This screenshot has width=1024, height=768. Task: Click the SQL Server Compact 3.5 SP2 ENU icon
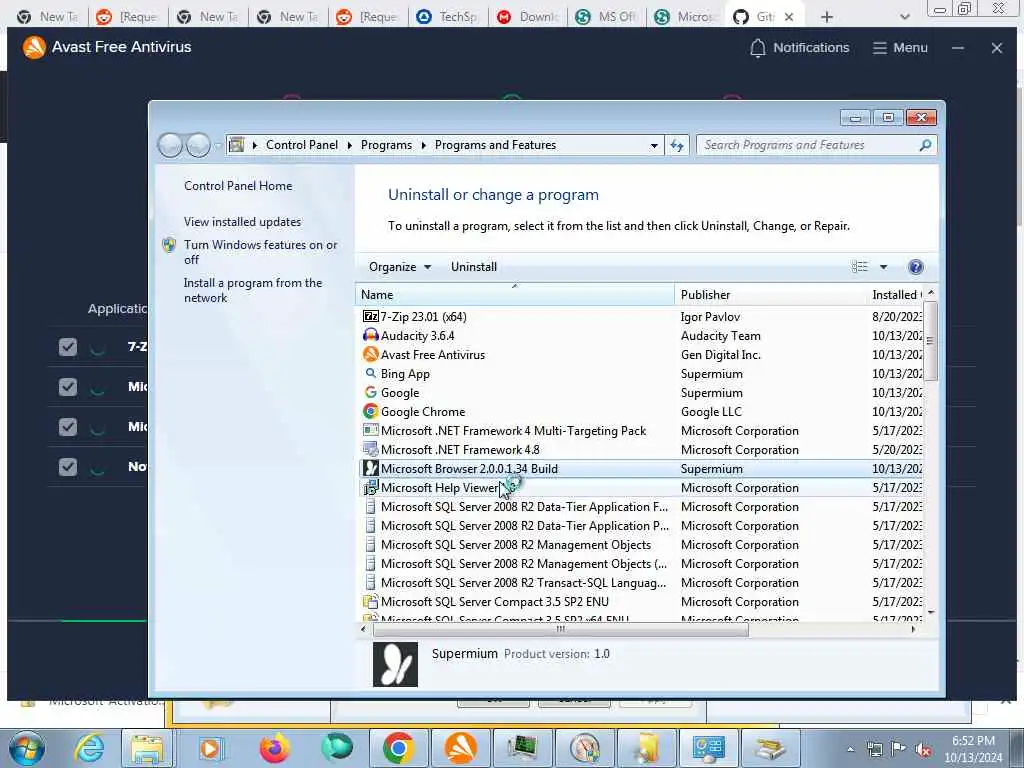pyautogui.click(x=370, y=601)
